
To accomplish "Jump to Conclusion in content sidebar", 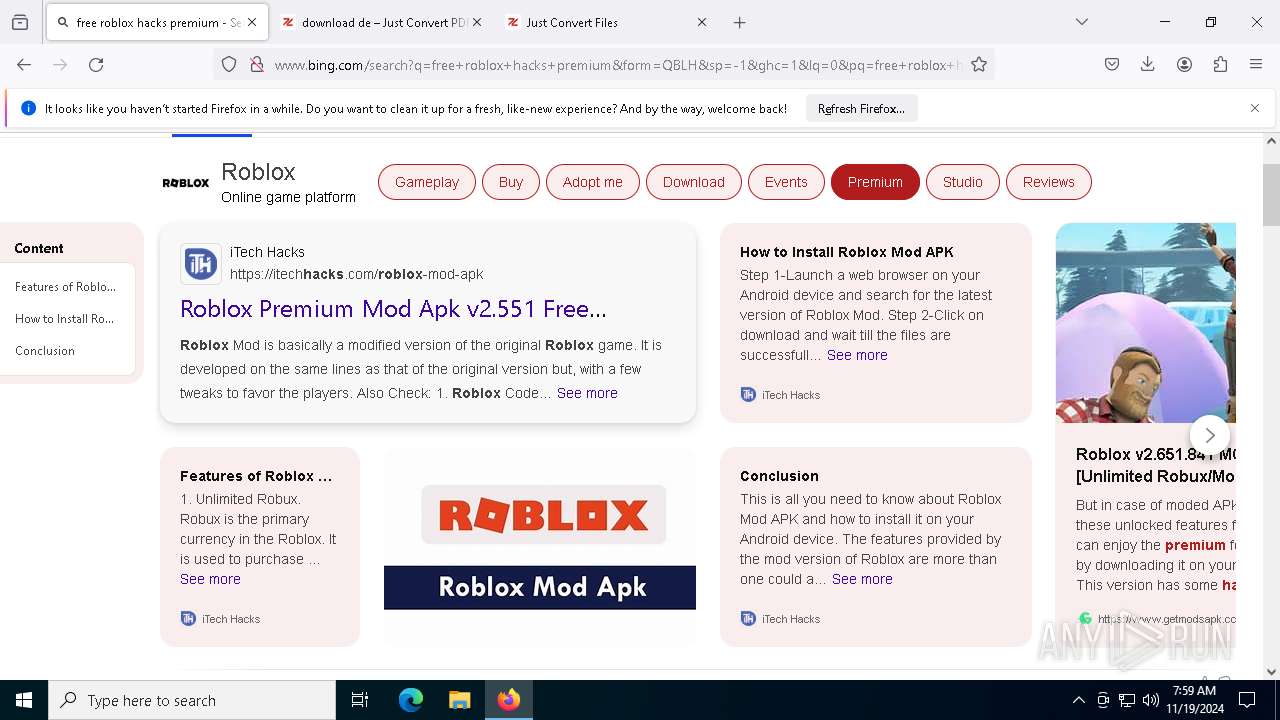I will coord(45,351).
